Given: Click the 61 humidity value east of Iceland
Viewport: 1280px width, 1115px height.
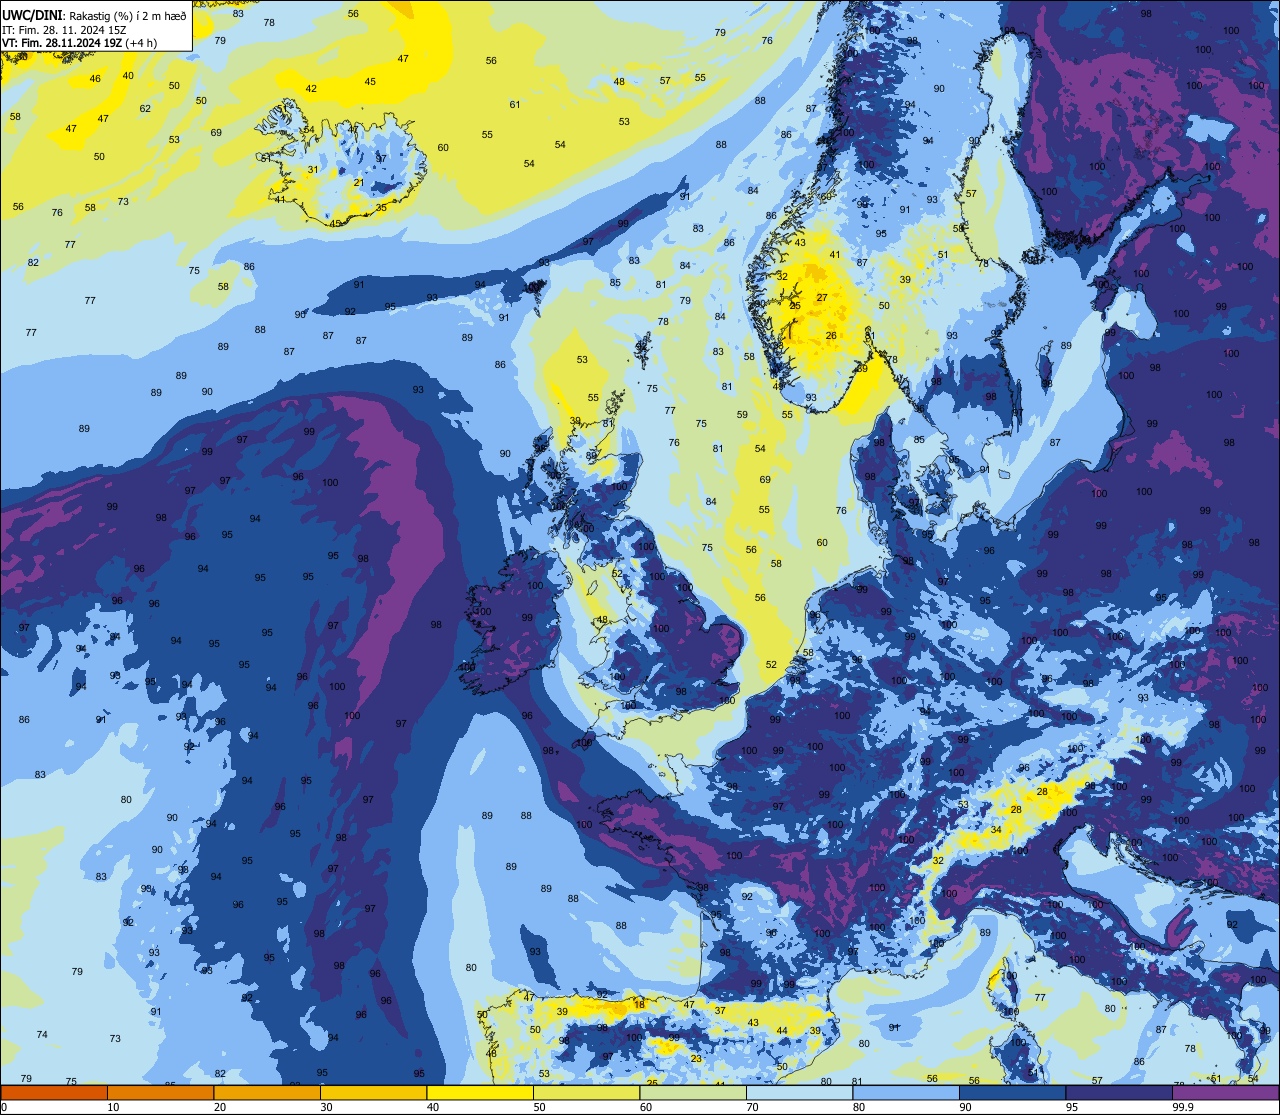Looking at the screenshot, I should pos(515,105).
